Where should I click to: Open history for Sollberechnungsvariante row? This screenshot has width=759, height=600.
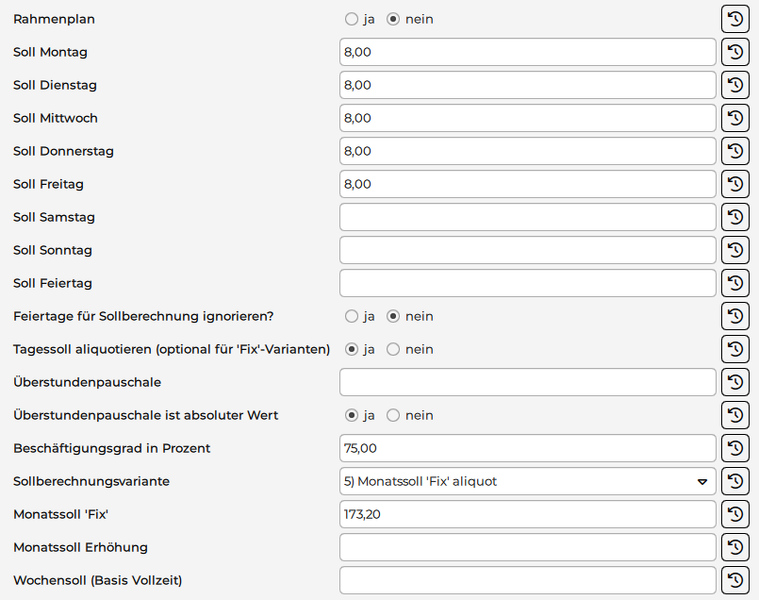pyautogui.click(x=735, y=481)
